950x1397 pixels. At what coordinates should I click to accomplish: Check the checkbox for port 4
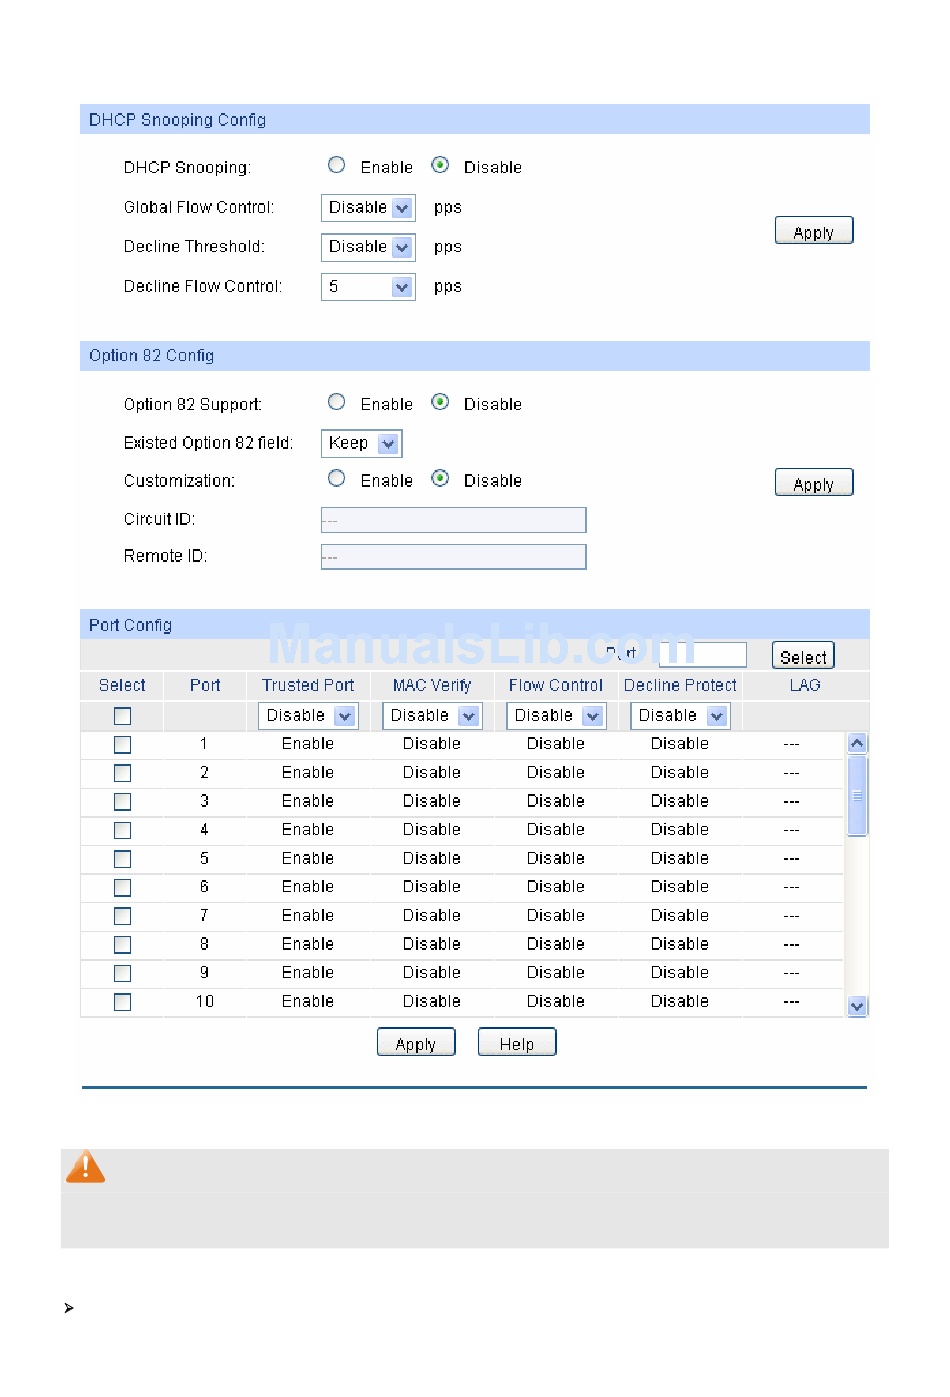click(122, 830)
